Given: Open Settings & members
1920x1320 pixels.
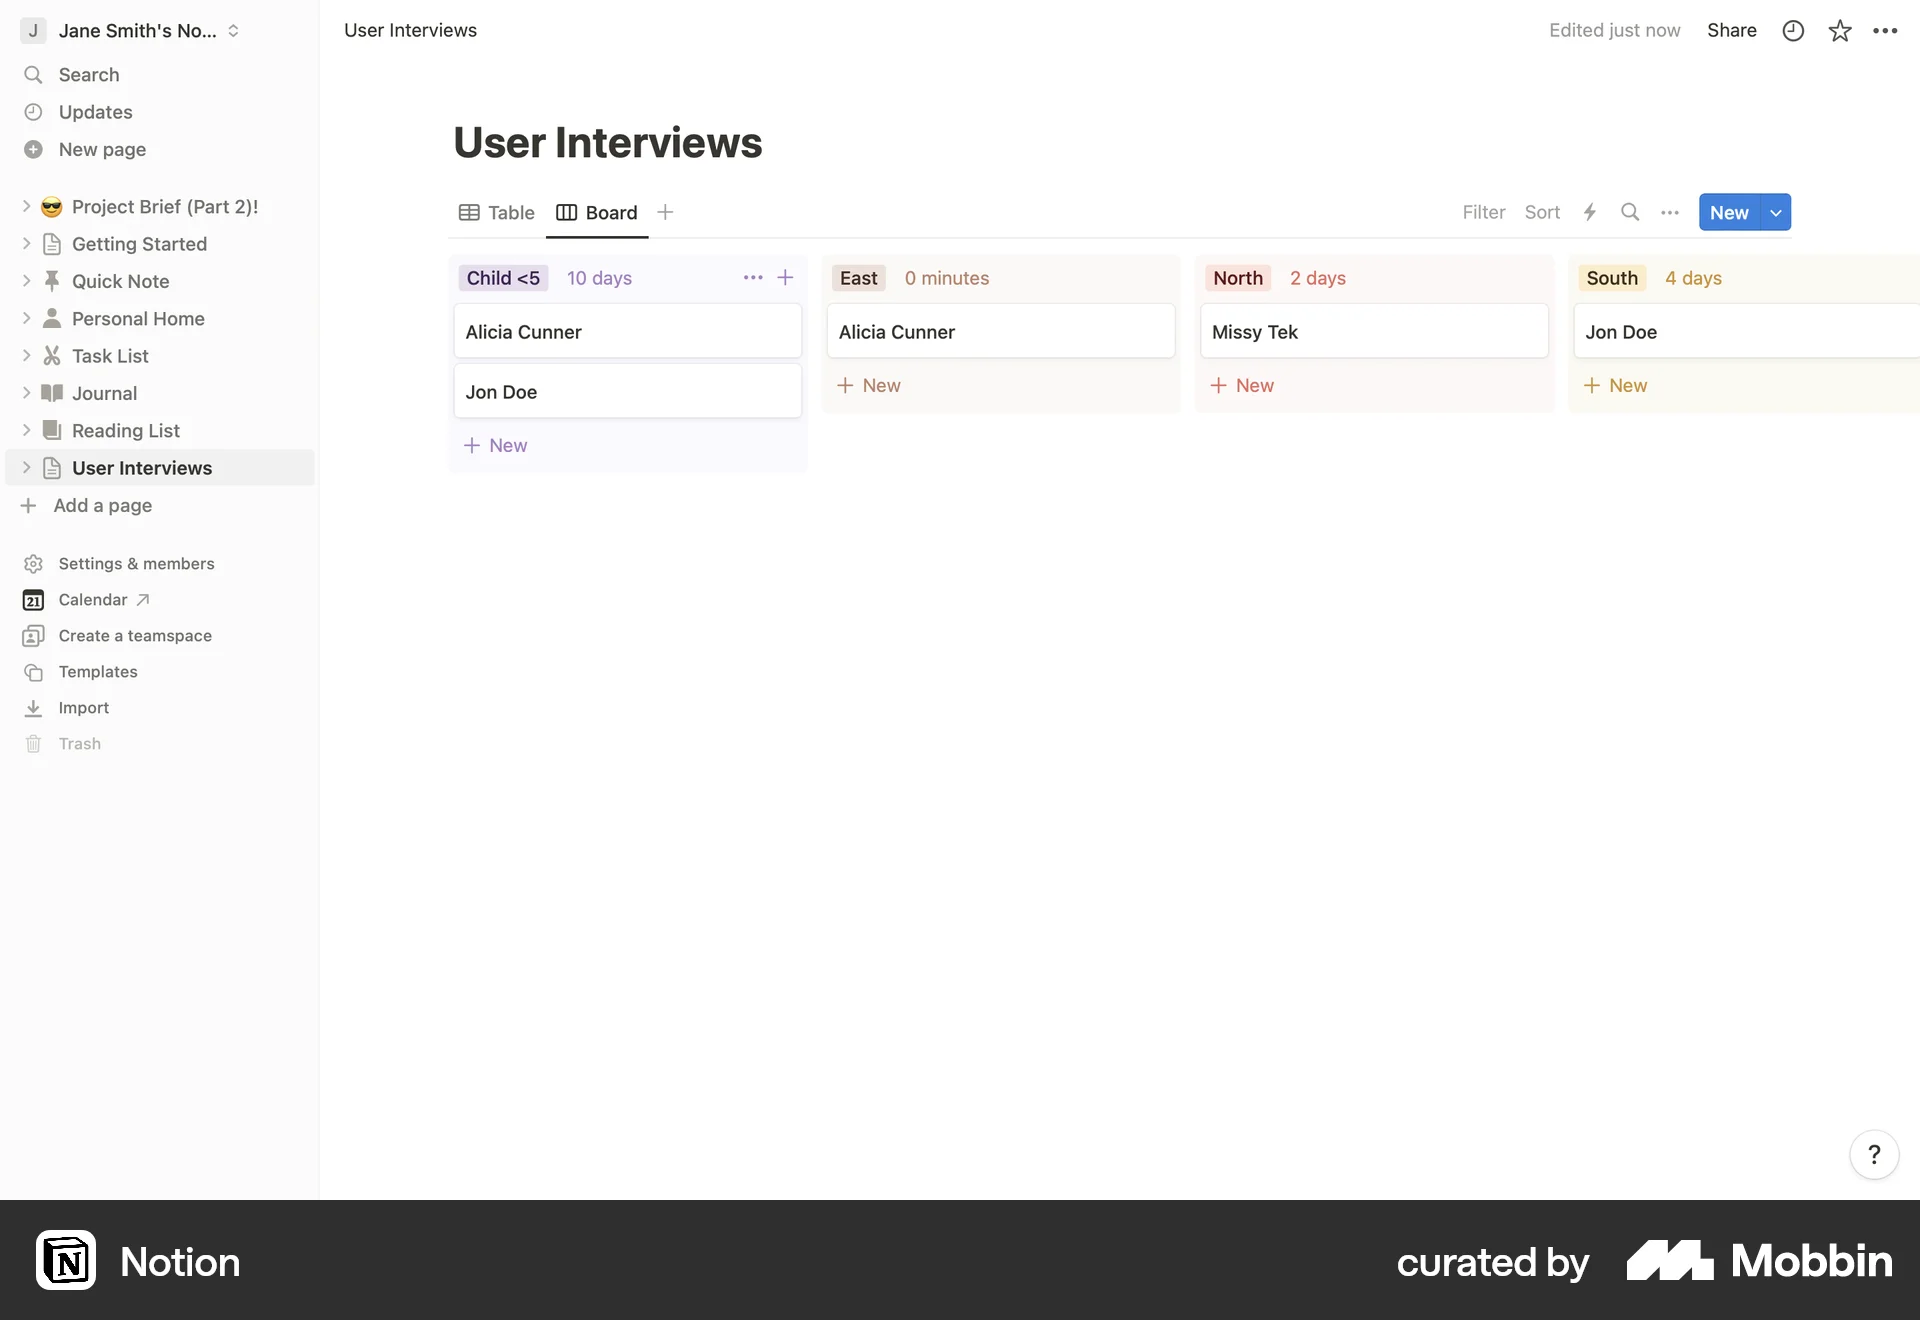Looking at the screenshot, I should click(x=135, y=563).
